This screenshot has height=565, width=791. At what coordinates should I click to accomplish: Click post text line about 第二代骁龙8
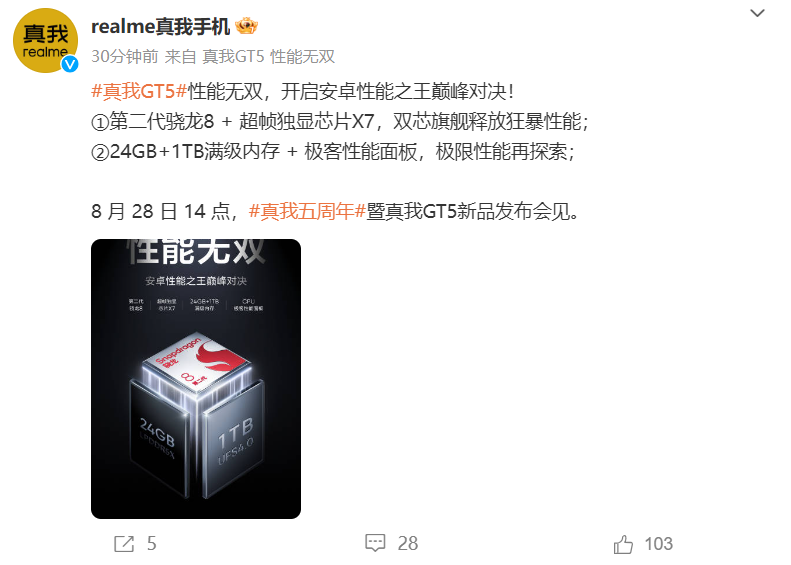340,122
